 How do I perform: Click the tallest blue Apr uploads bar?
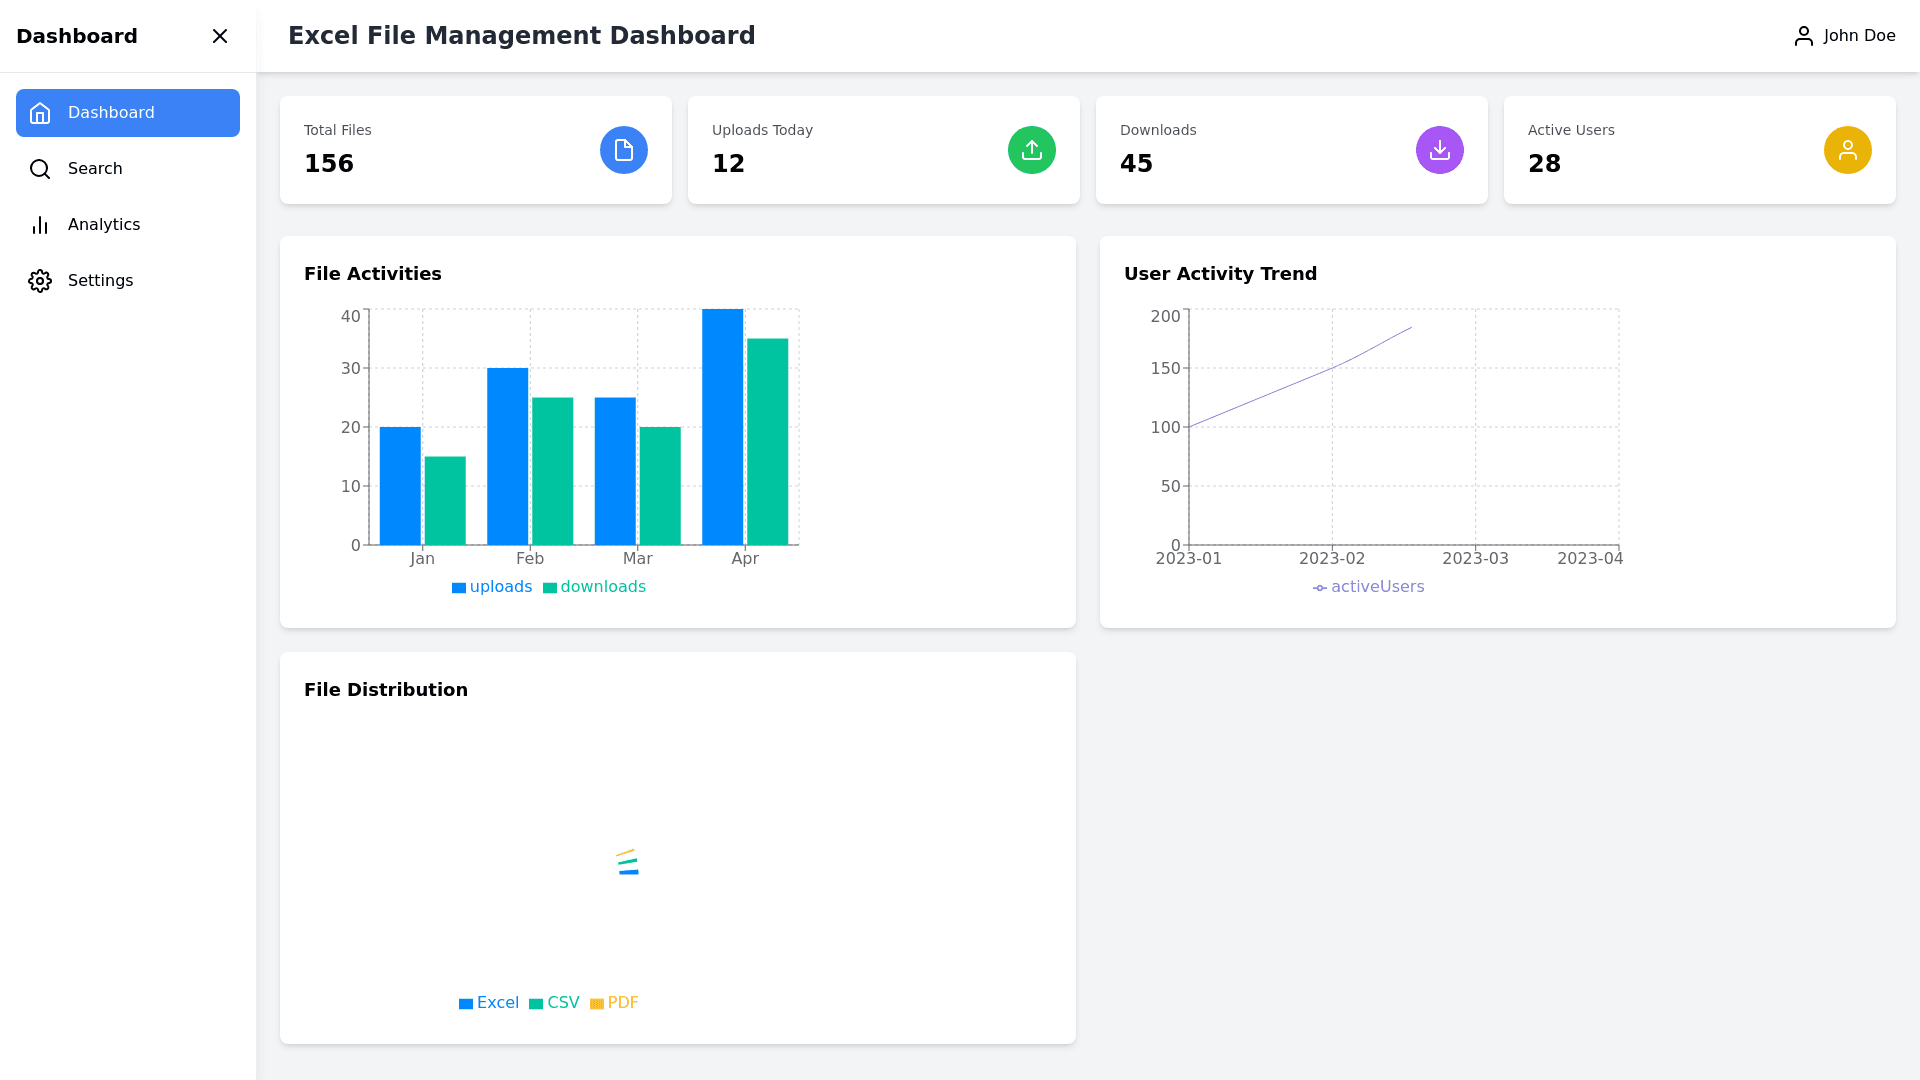coord(722,427)
